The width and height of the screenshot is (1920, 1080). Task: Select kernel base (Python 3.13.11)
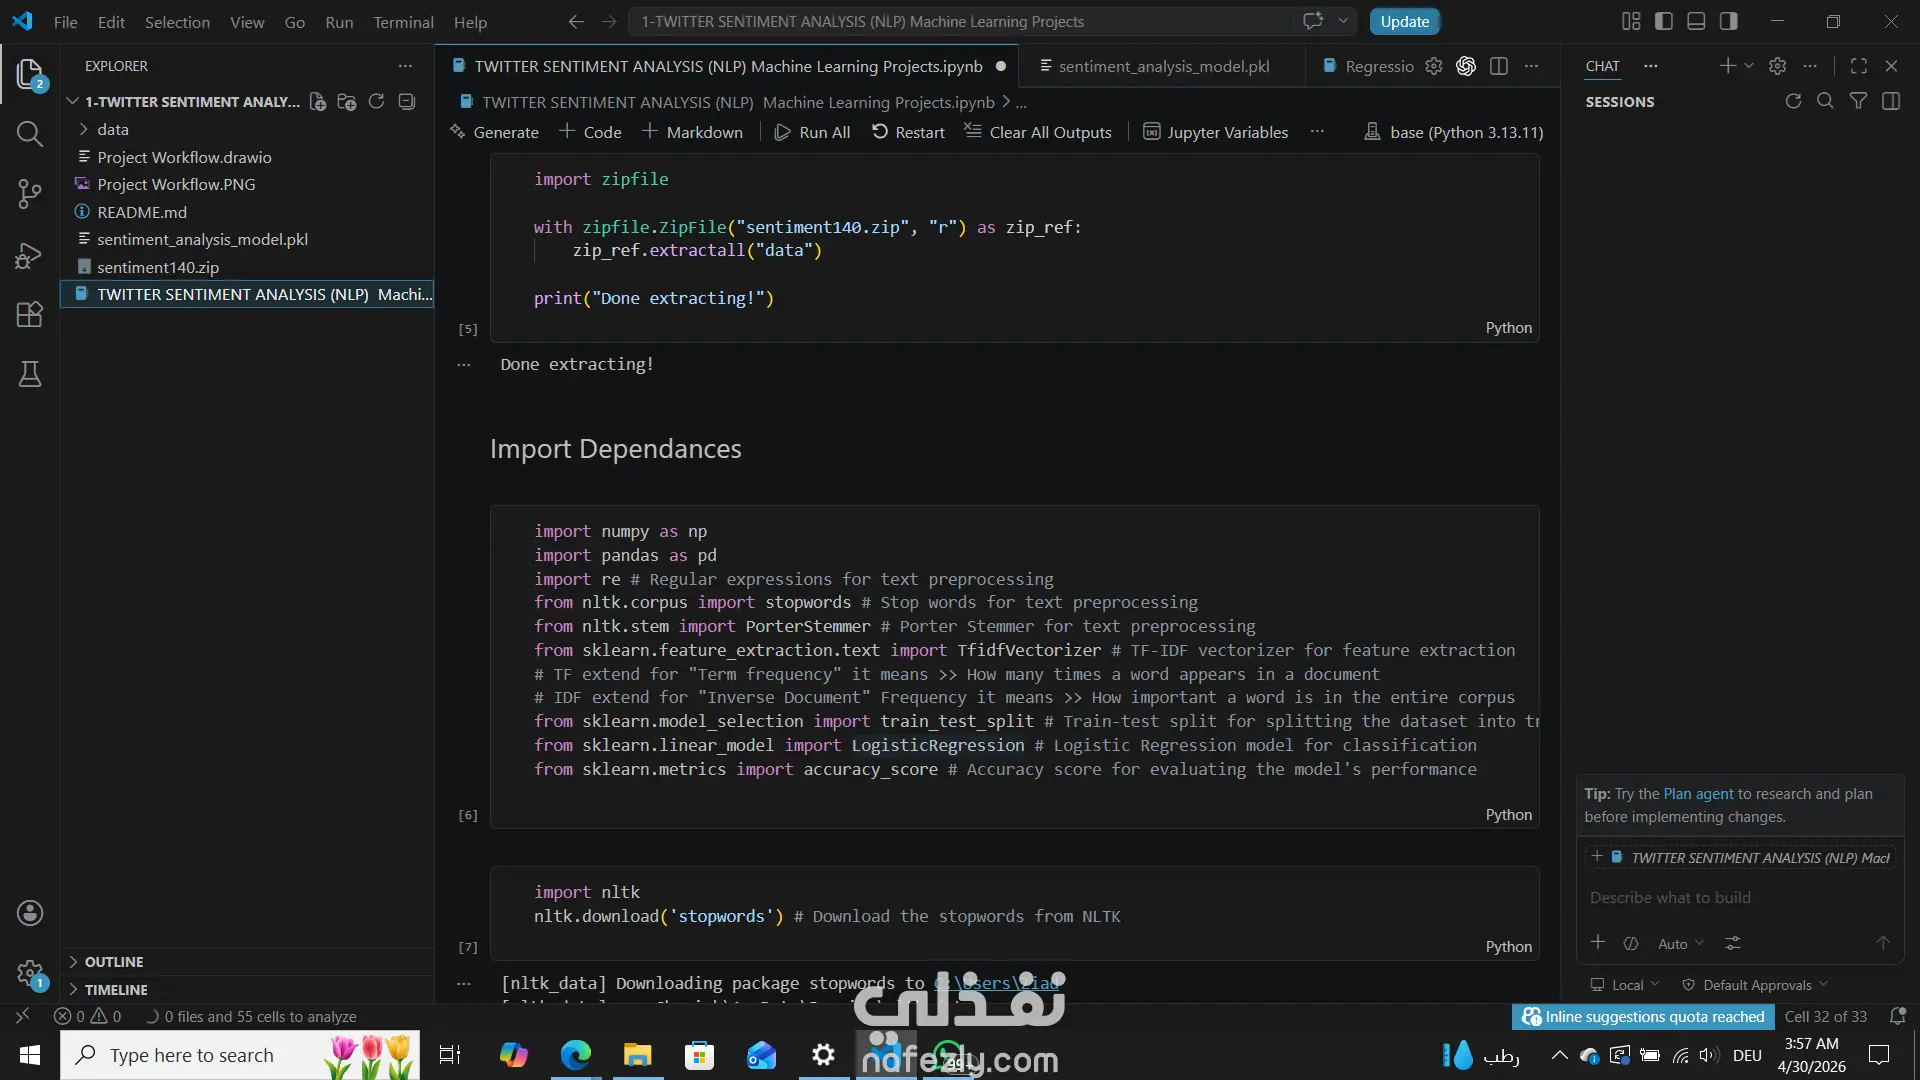click(x=1454, y=132)
